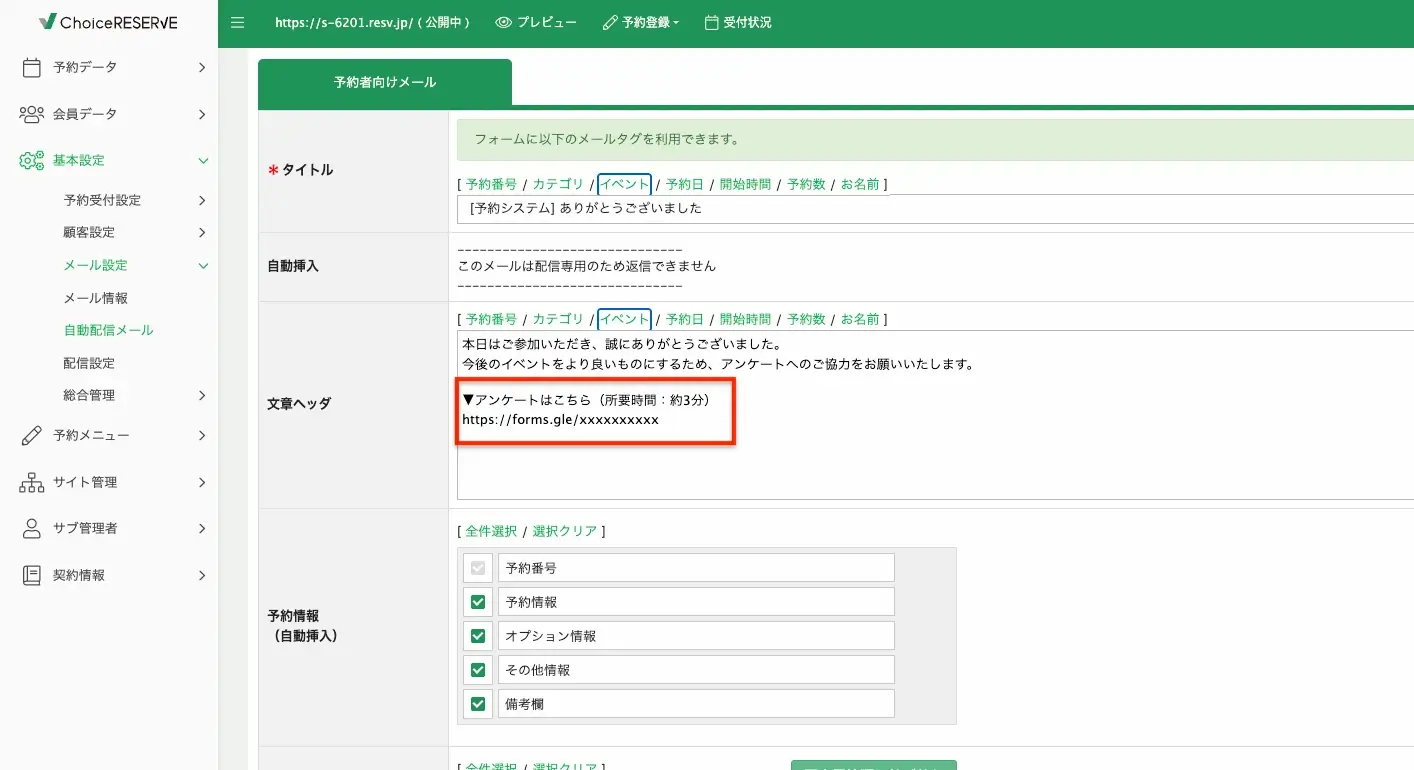Expand 契約情報 chevron
This screenshot has height=770, width=1414.
[202, 575]
